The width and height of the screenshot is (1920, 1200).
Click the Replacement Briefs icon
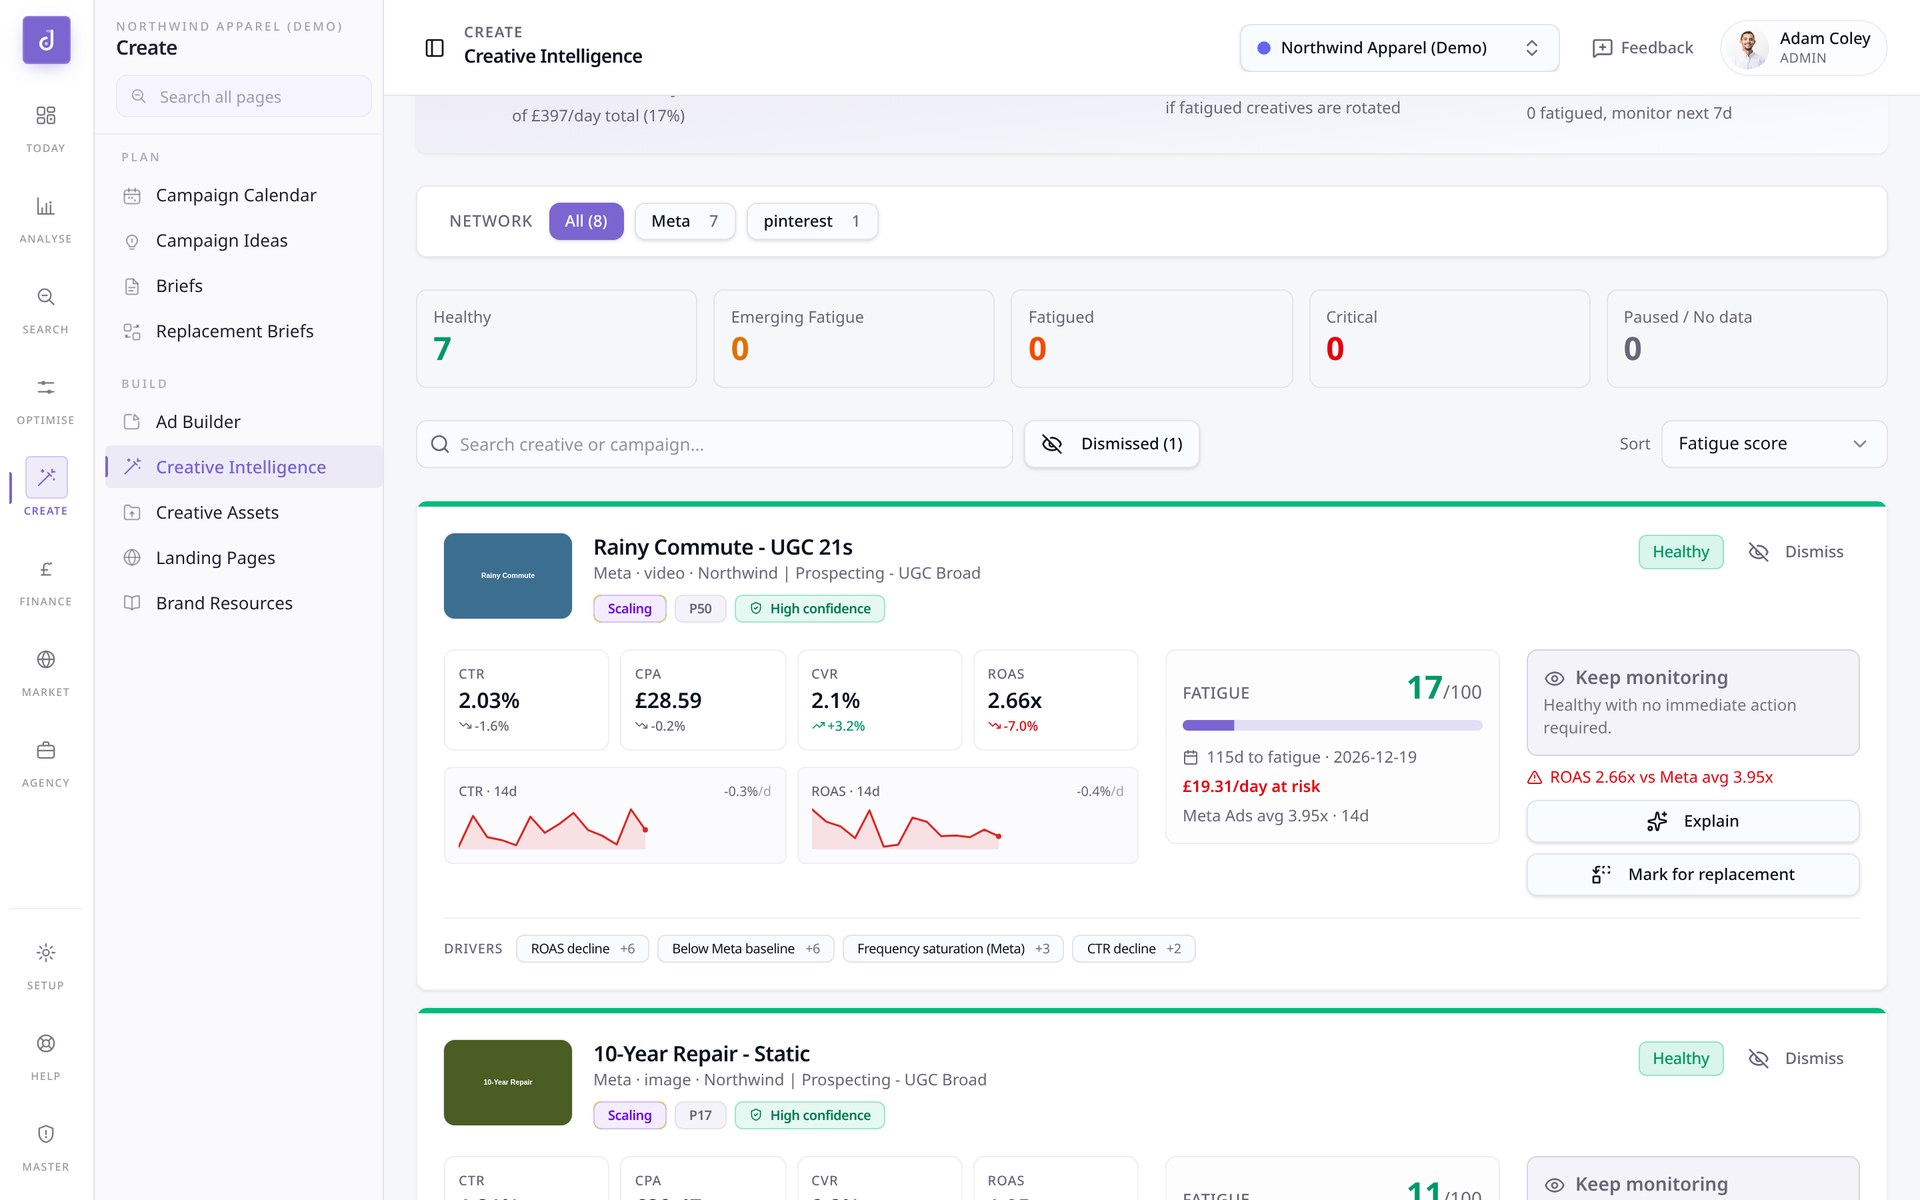[132, 332]
